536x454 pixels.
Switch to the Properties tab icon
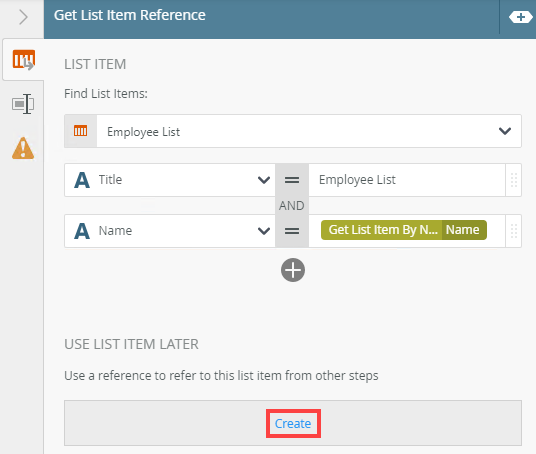point(23,104)
